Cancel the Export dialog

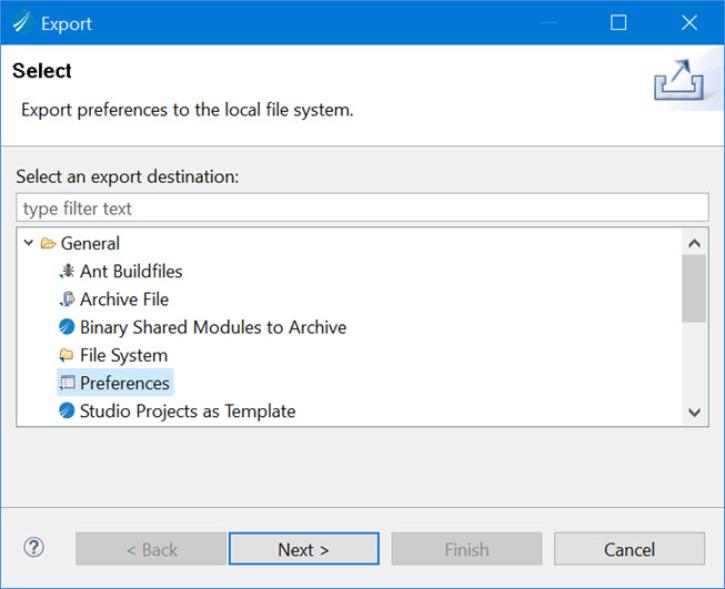tap(629, 549)
